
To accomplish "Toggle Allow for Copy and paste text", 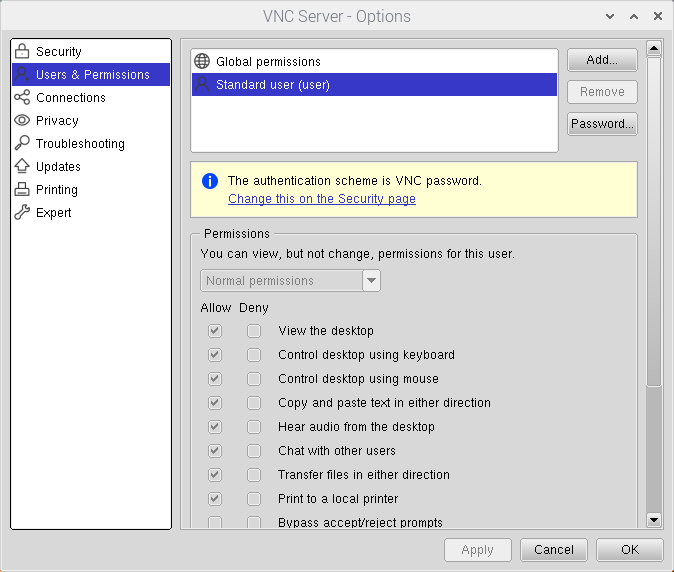I will click(x=215, y=403).
